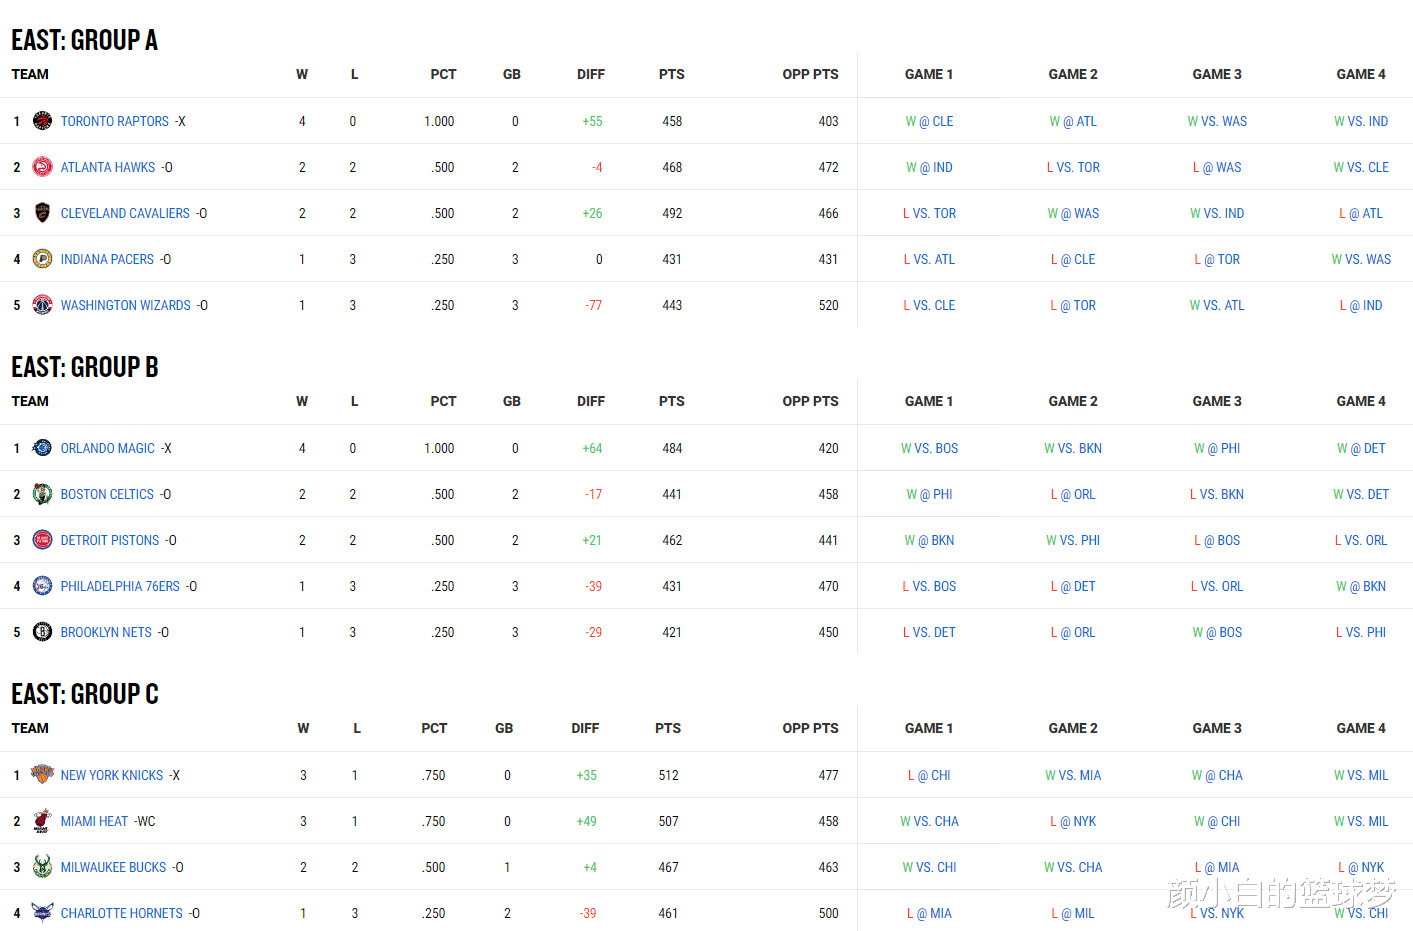Open Pistons Game 4 result L VS. ORL
The height and width of the screenshot is (931, 1413).
[1361, 540]
